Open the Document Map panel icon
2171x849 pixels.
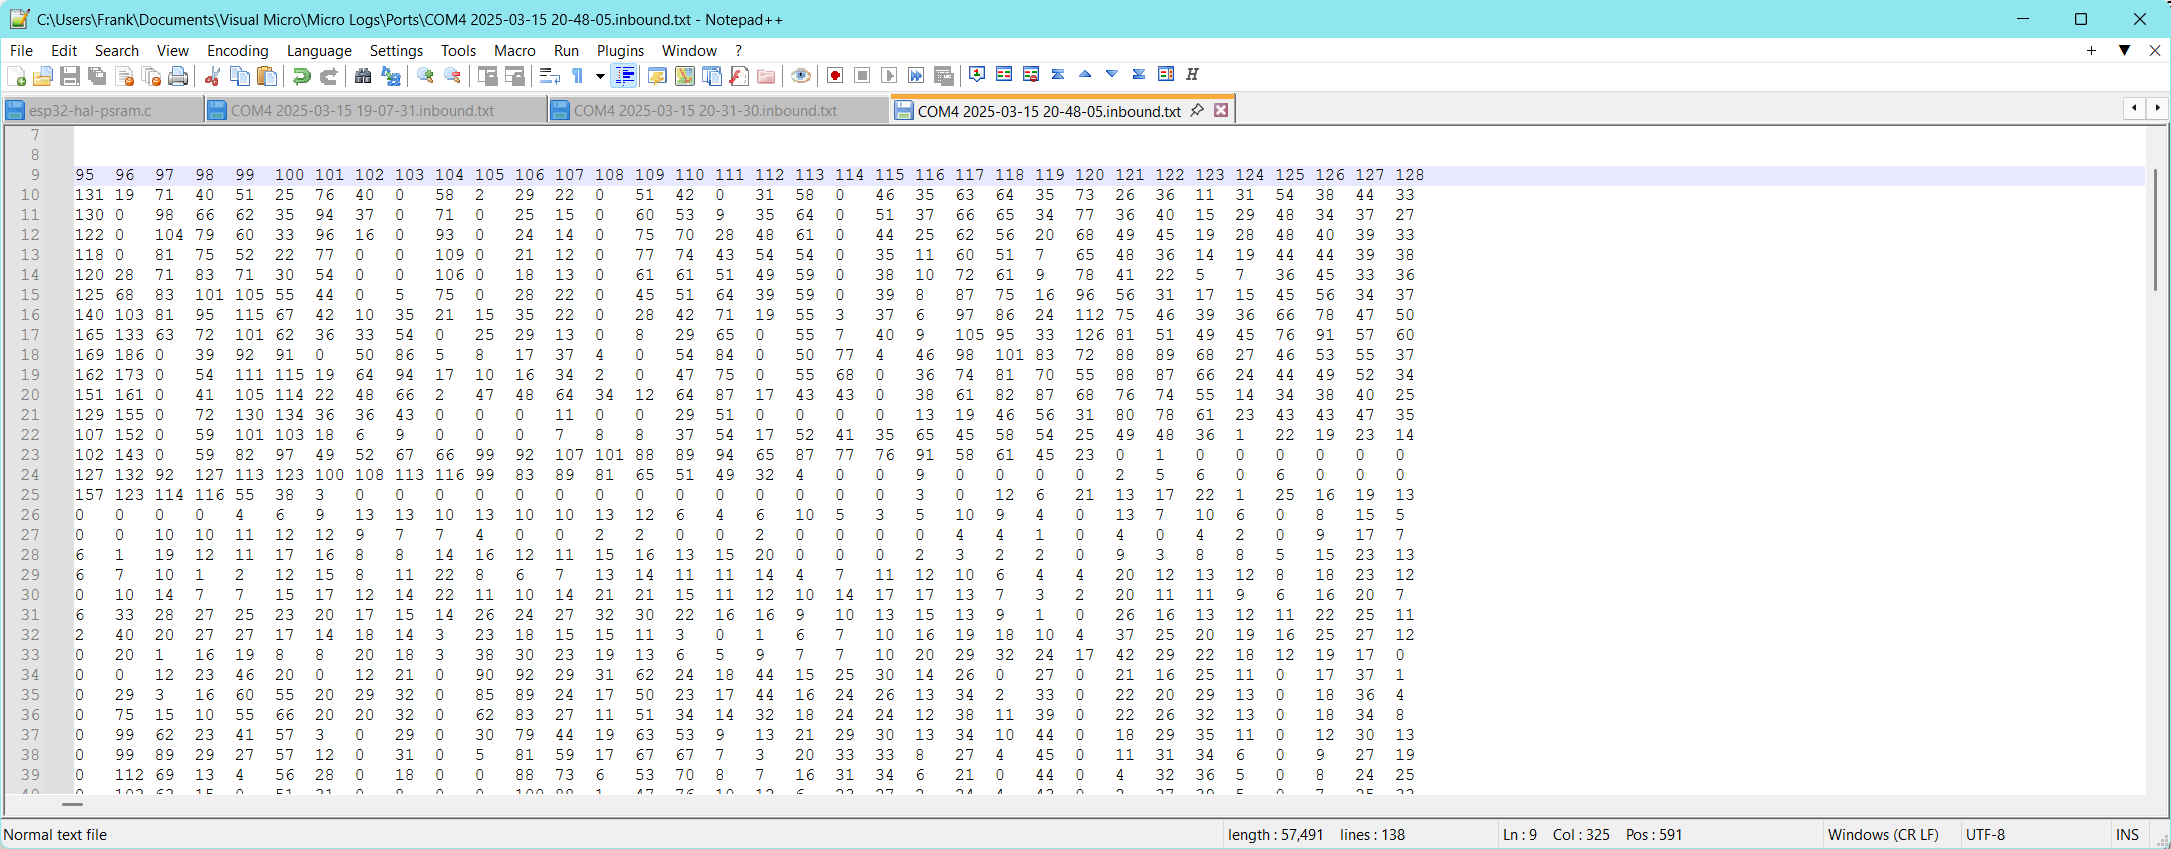coord(684,76)
